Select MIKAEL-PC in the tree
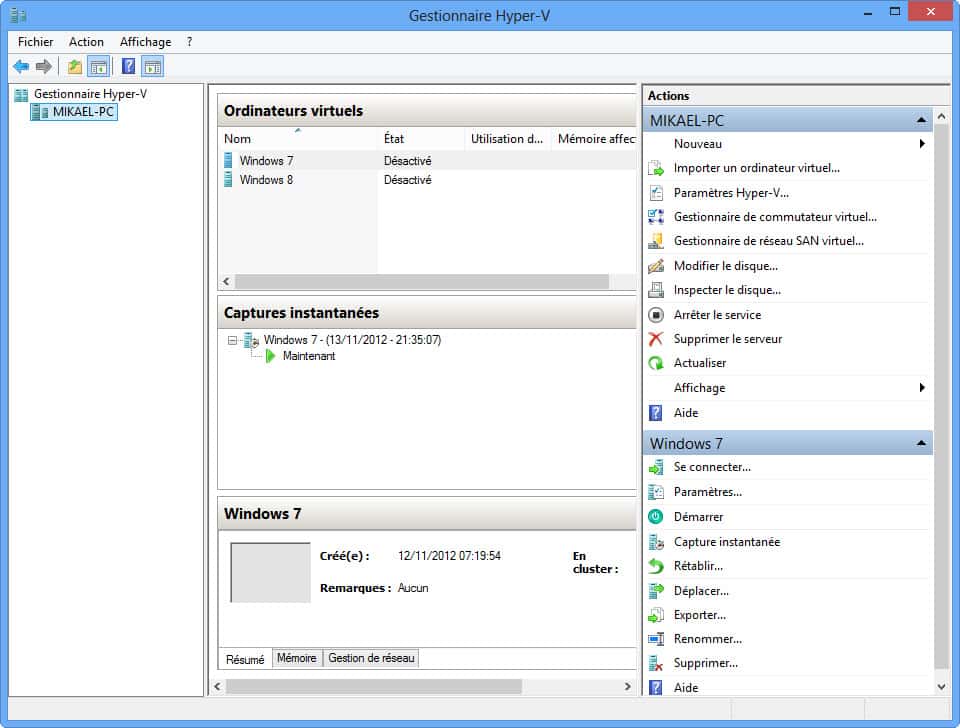Viewport: 960px width, 728px height. [74, 112]
